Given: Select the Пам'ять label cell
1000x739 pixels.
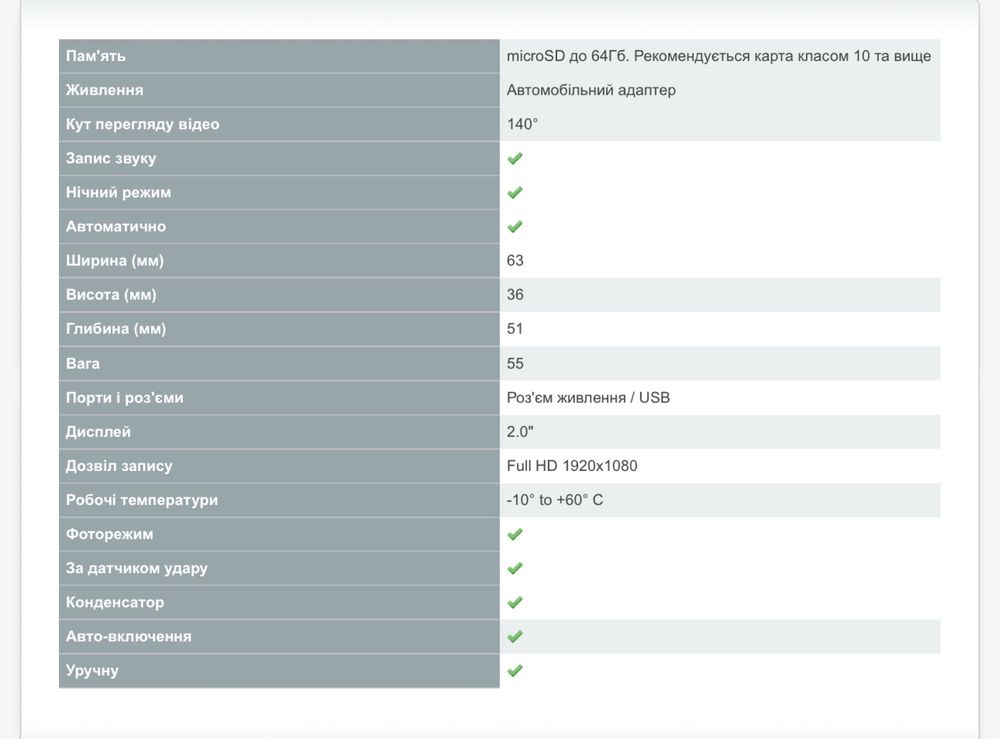Looking at the screenshot, I should click(x=279, y=56).
